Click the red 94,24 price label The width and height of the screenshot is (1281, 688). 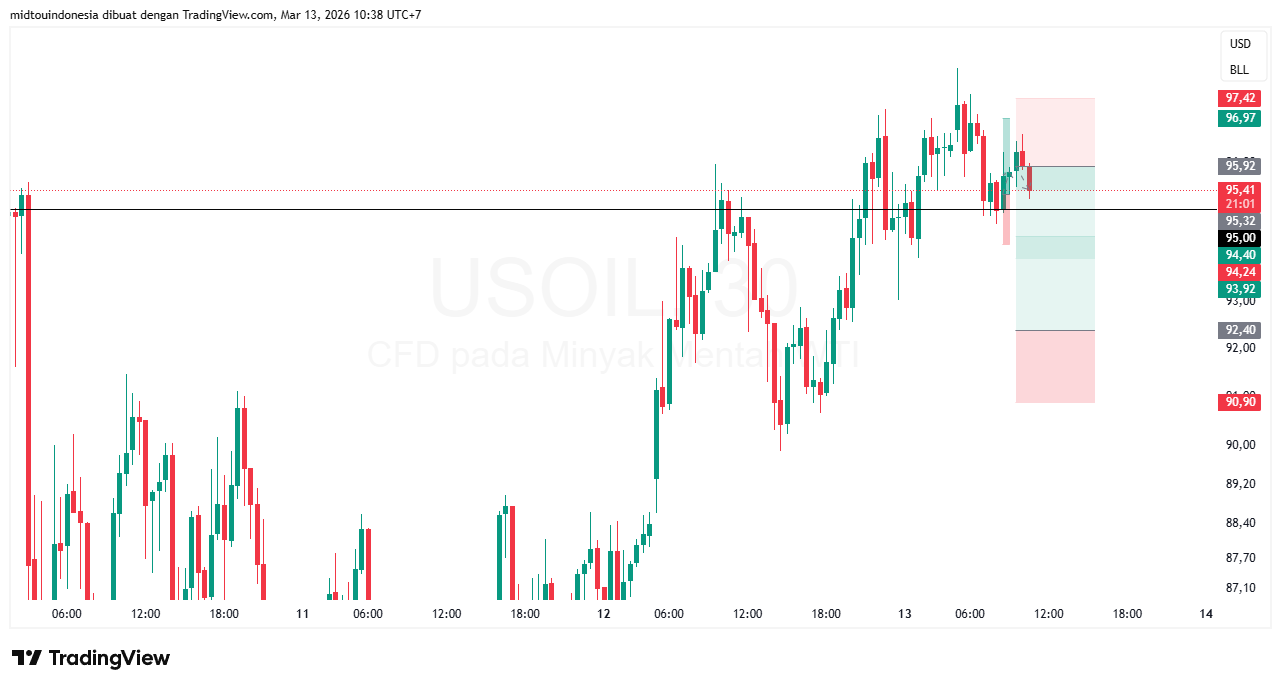[x=1240, y=272]
